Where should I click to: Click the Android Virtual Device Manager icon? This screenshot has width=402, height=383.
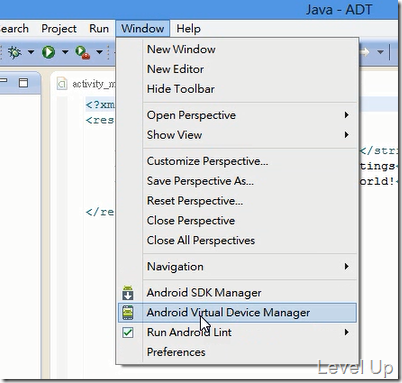(x=128, y=313)
